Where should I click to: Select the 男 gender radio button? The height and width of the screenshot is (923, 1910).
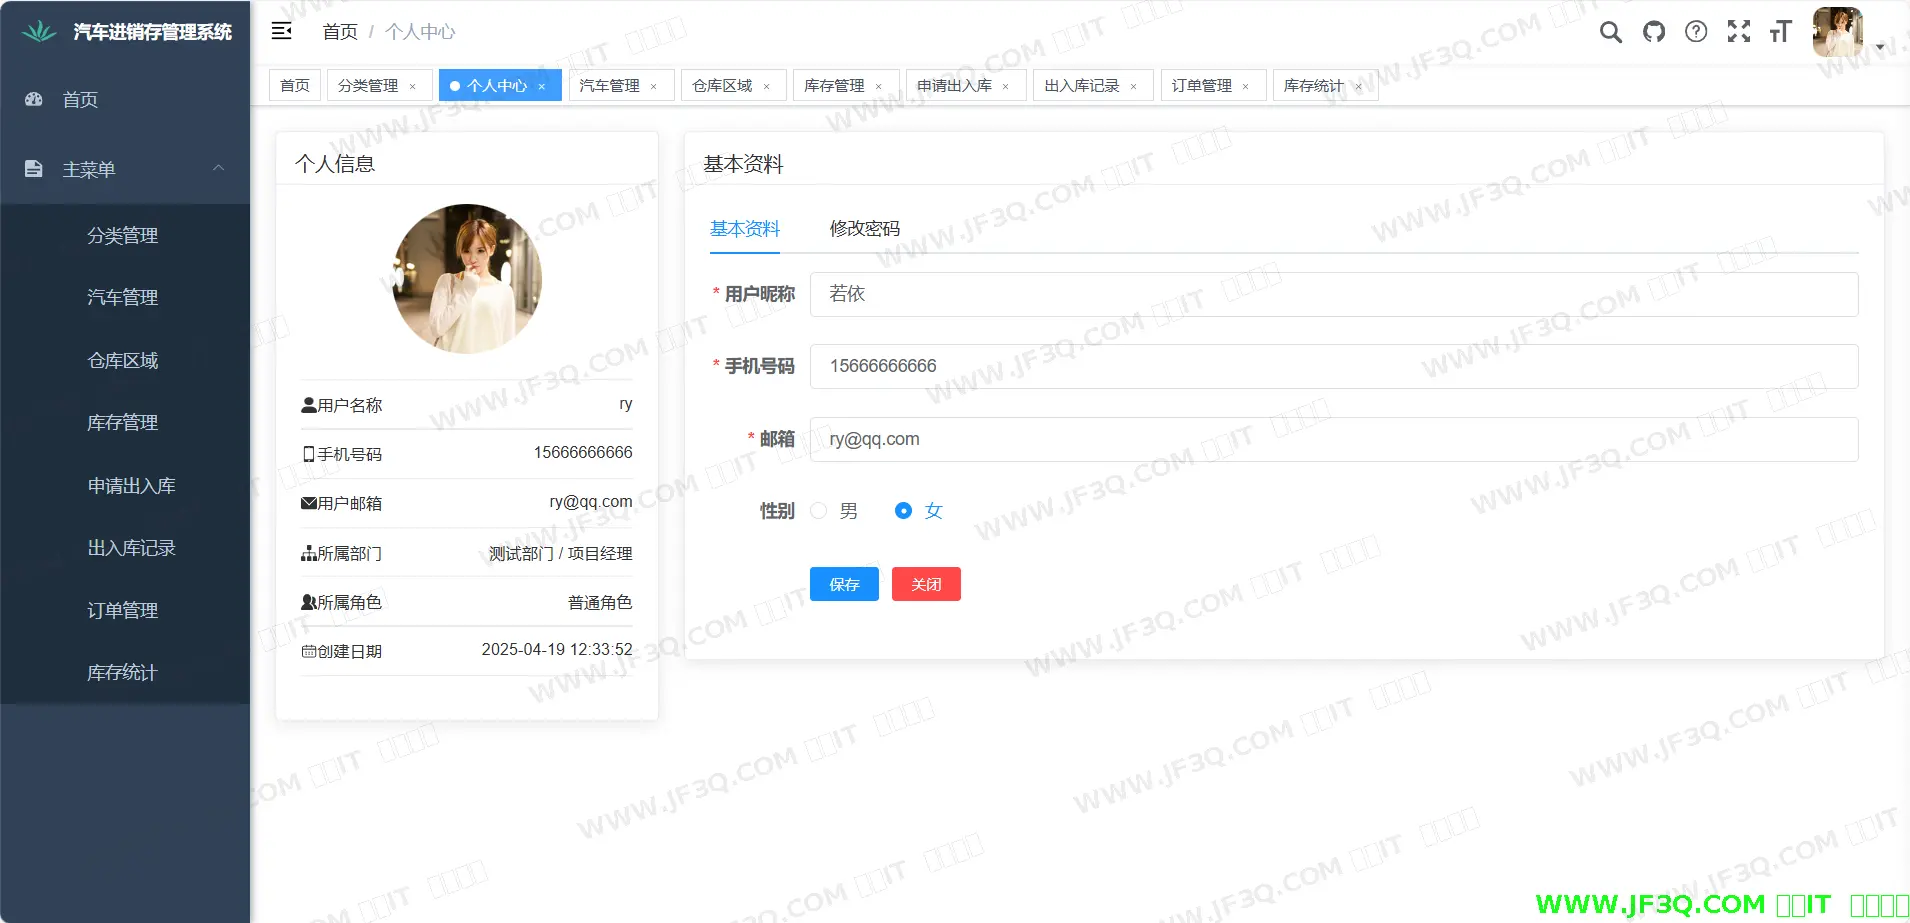tap(819, 511)
